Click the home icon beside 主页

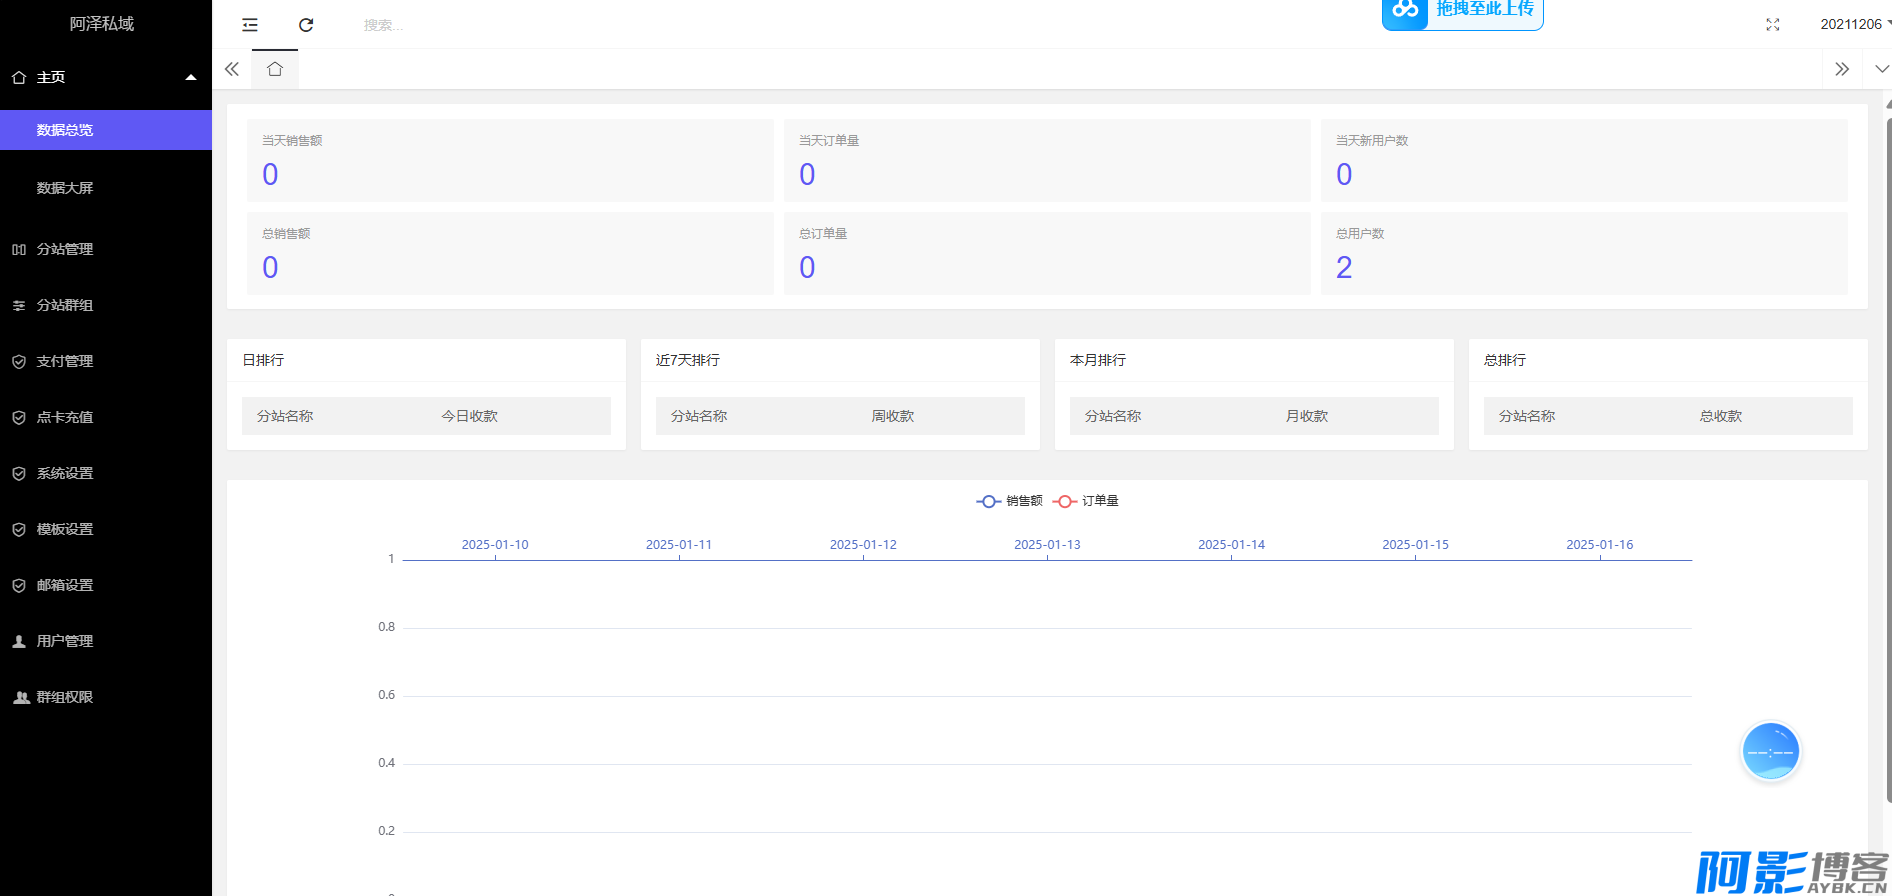19,77
